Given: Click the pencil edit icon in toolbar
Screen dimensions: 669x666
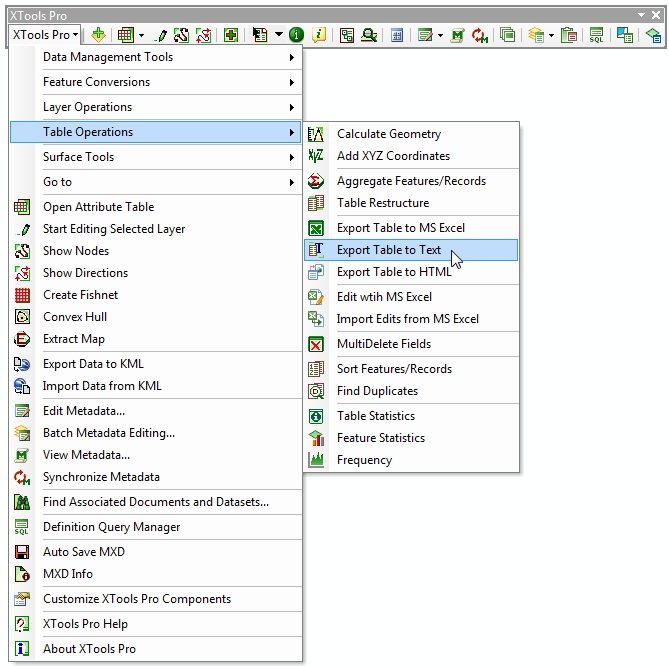Looking at the screenshot, I should point(161,35).
